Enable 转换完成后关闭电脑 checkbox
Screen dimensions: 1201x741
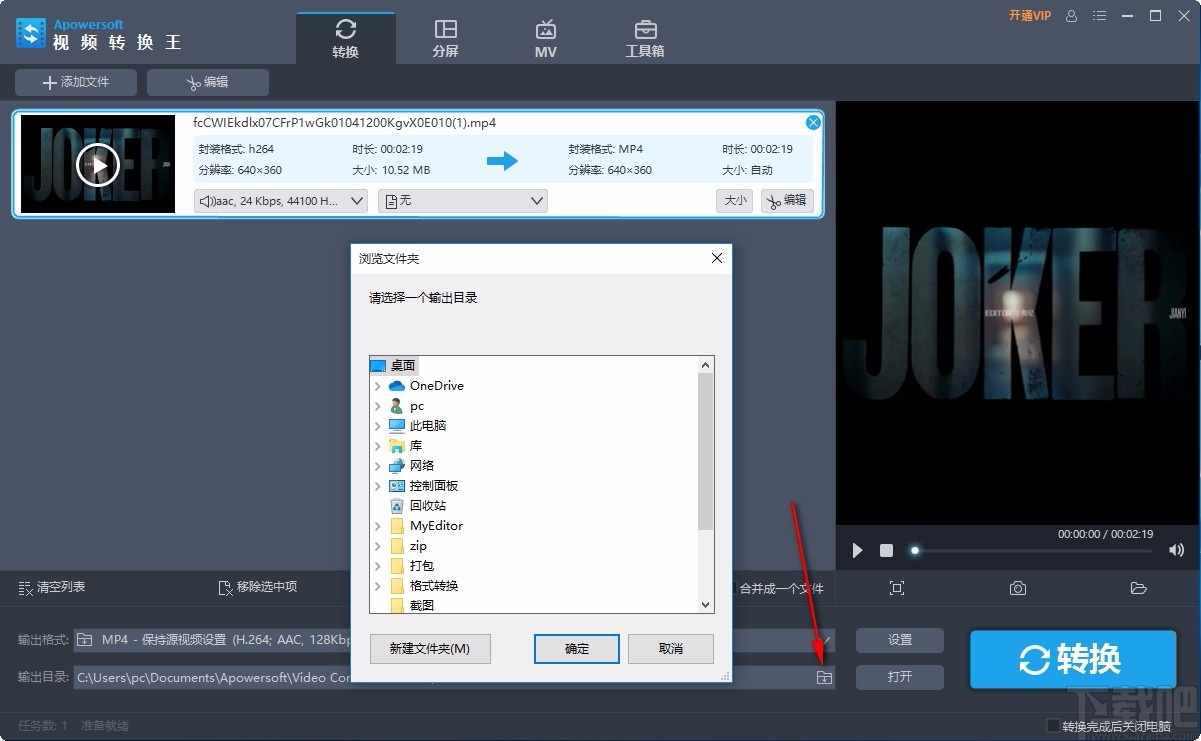(1052, 725)
